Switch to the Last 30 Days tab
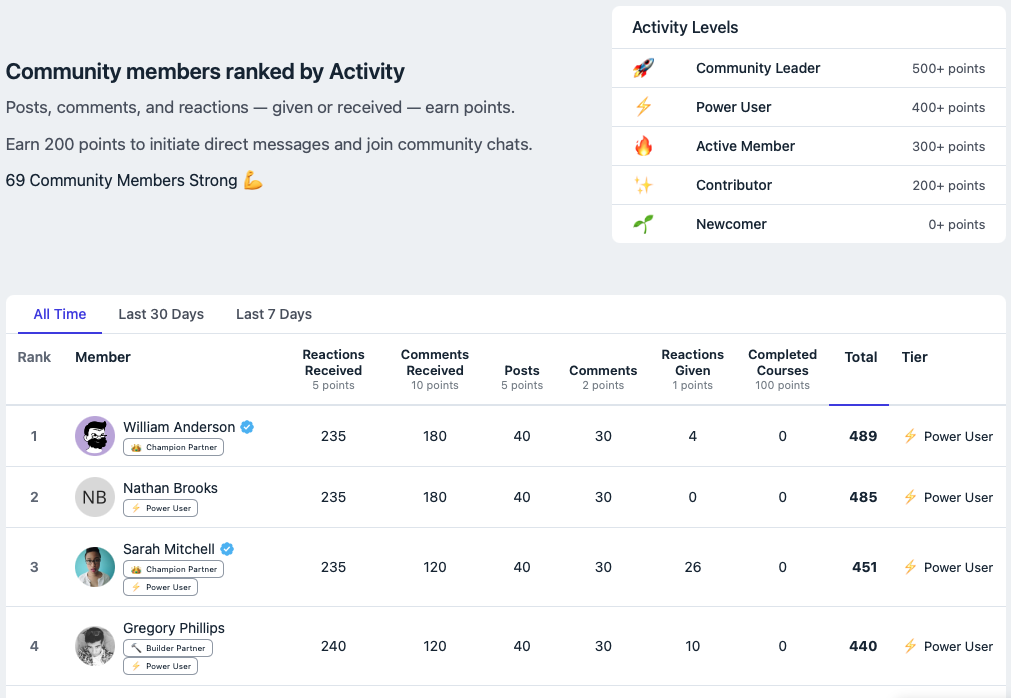Viewport: 1011px width, 698px height. click(x=161, y=314)
